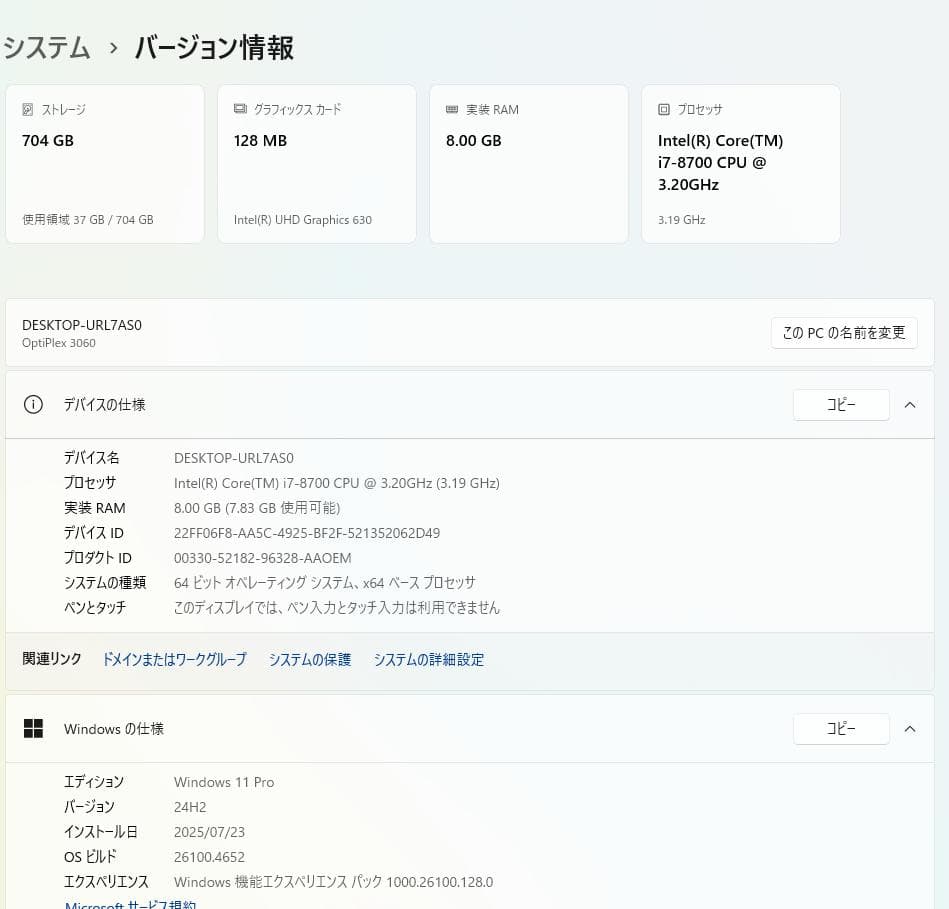Collapse the Windows の仕様 section chevron

point(909,728)
